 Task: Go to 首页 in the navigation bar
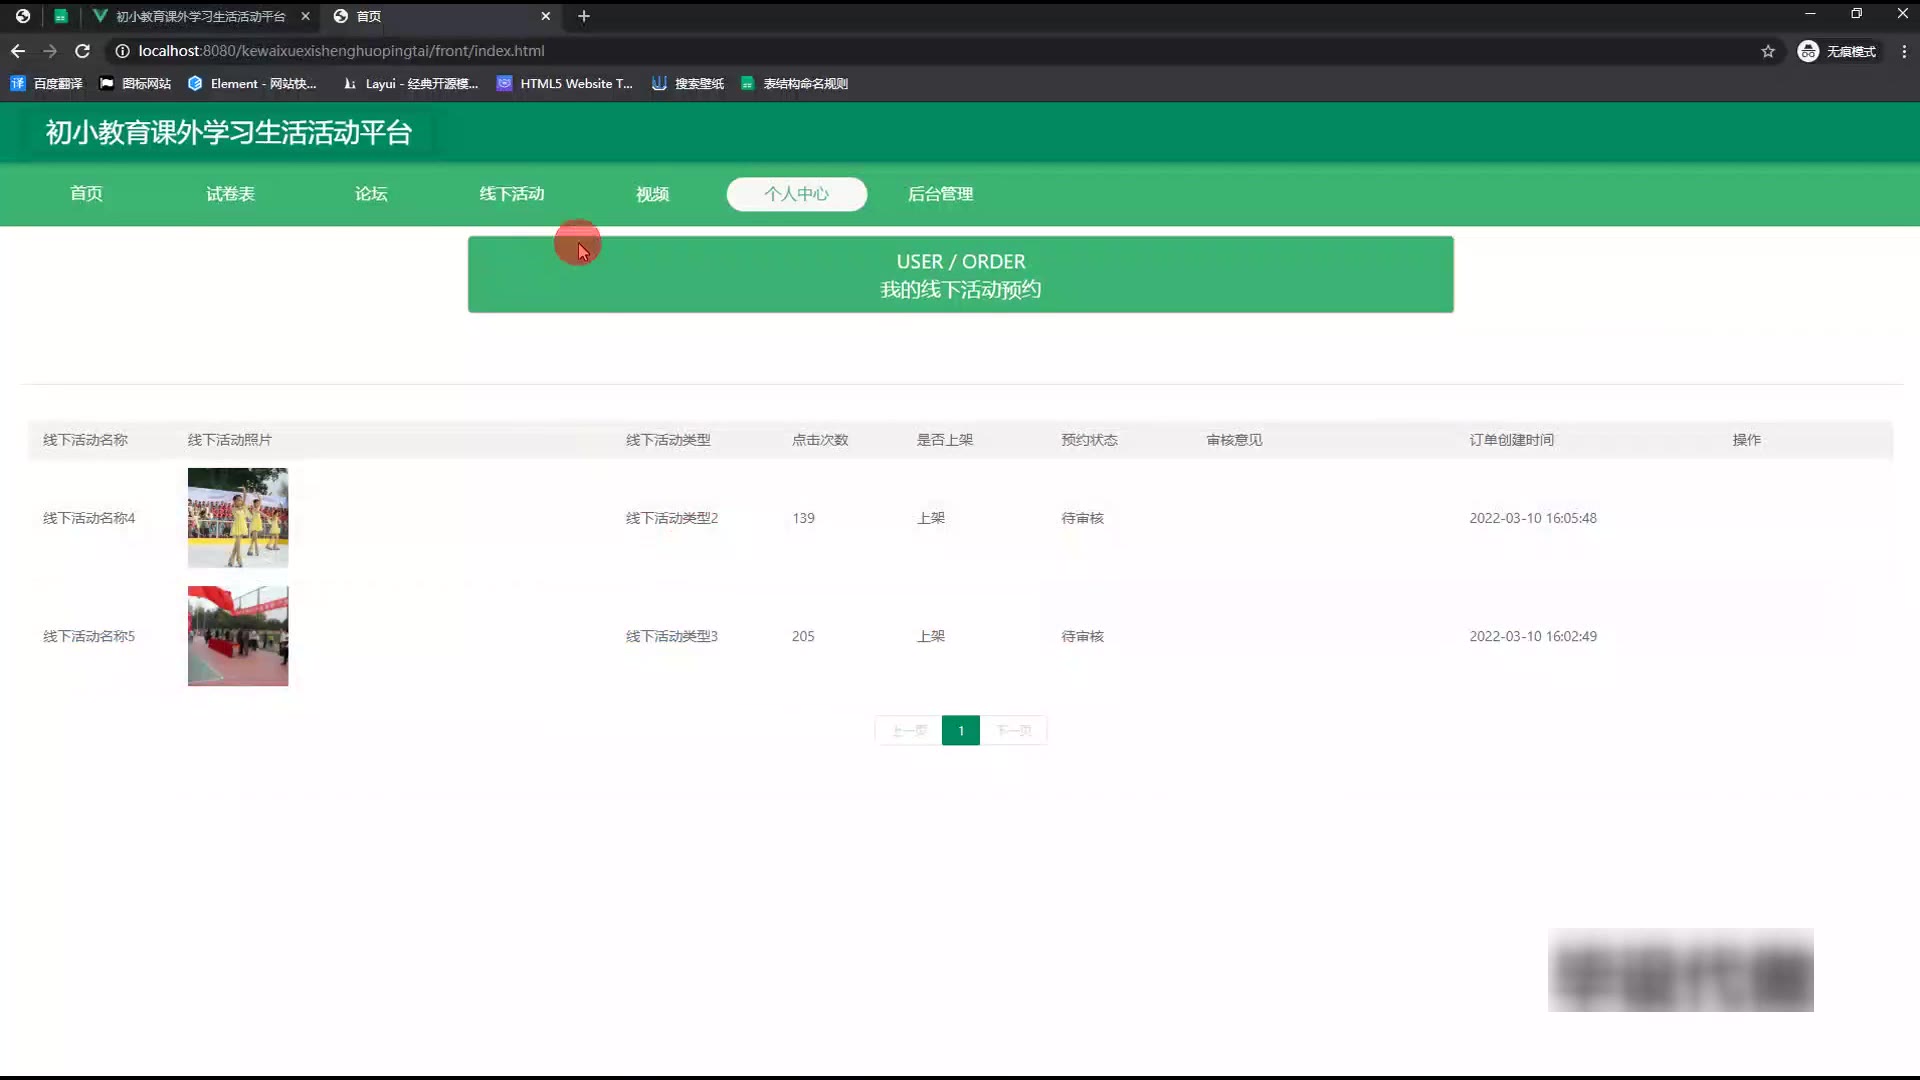coord(86,194)
